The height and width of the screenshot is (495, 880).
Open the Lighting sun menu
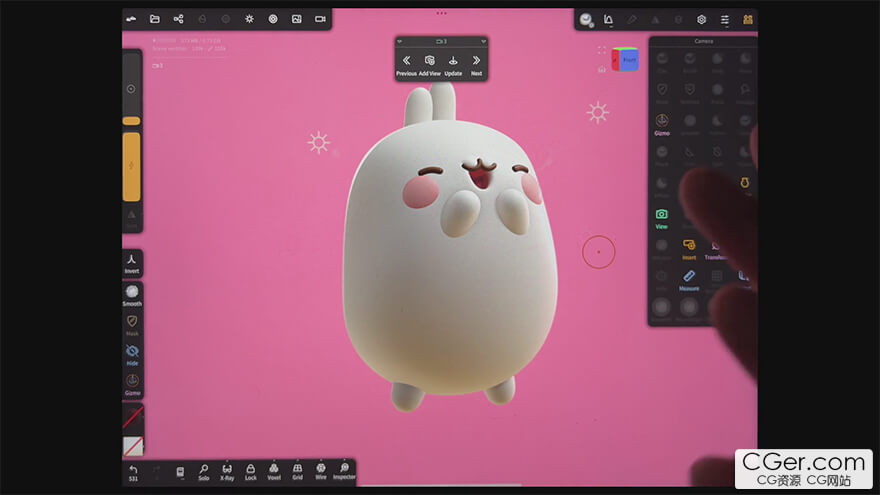[249, 19]
